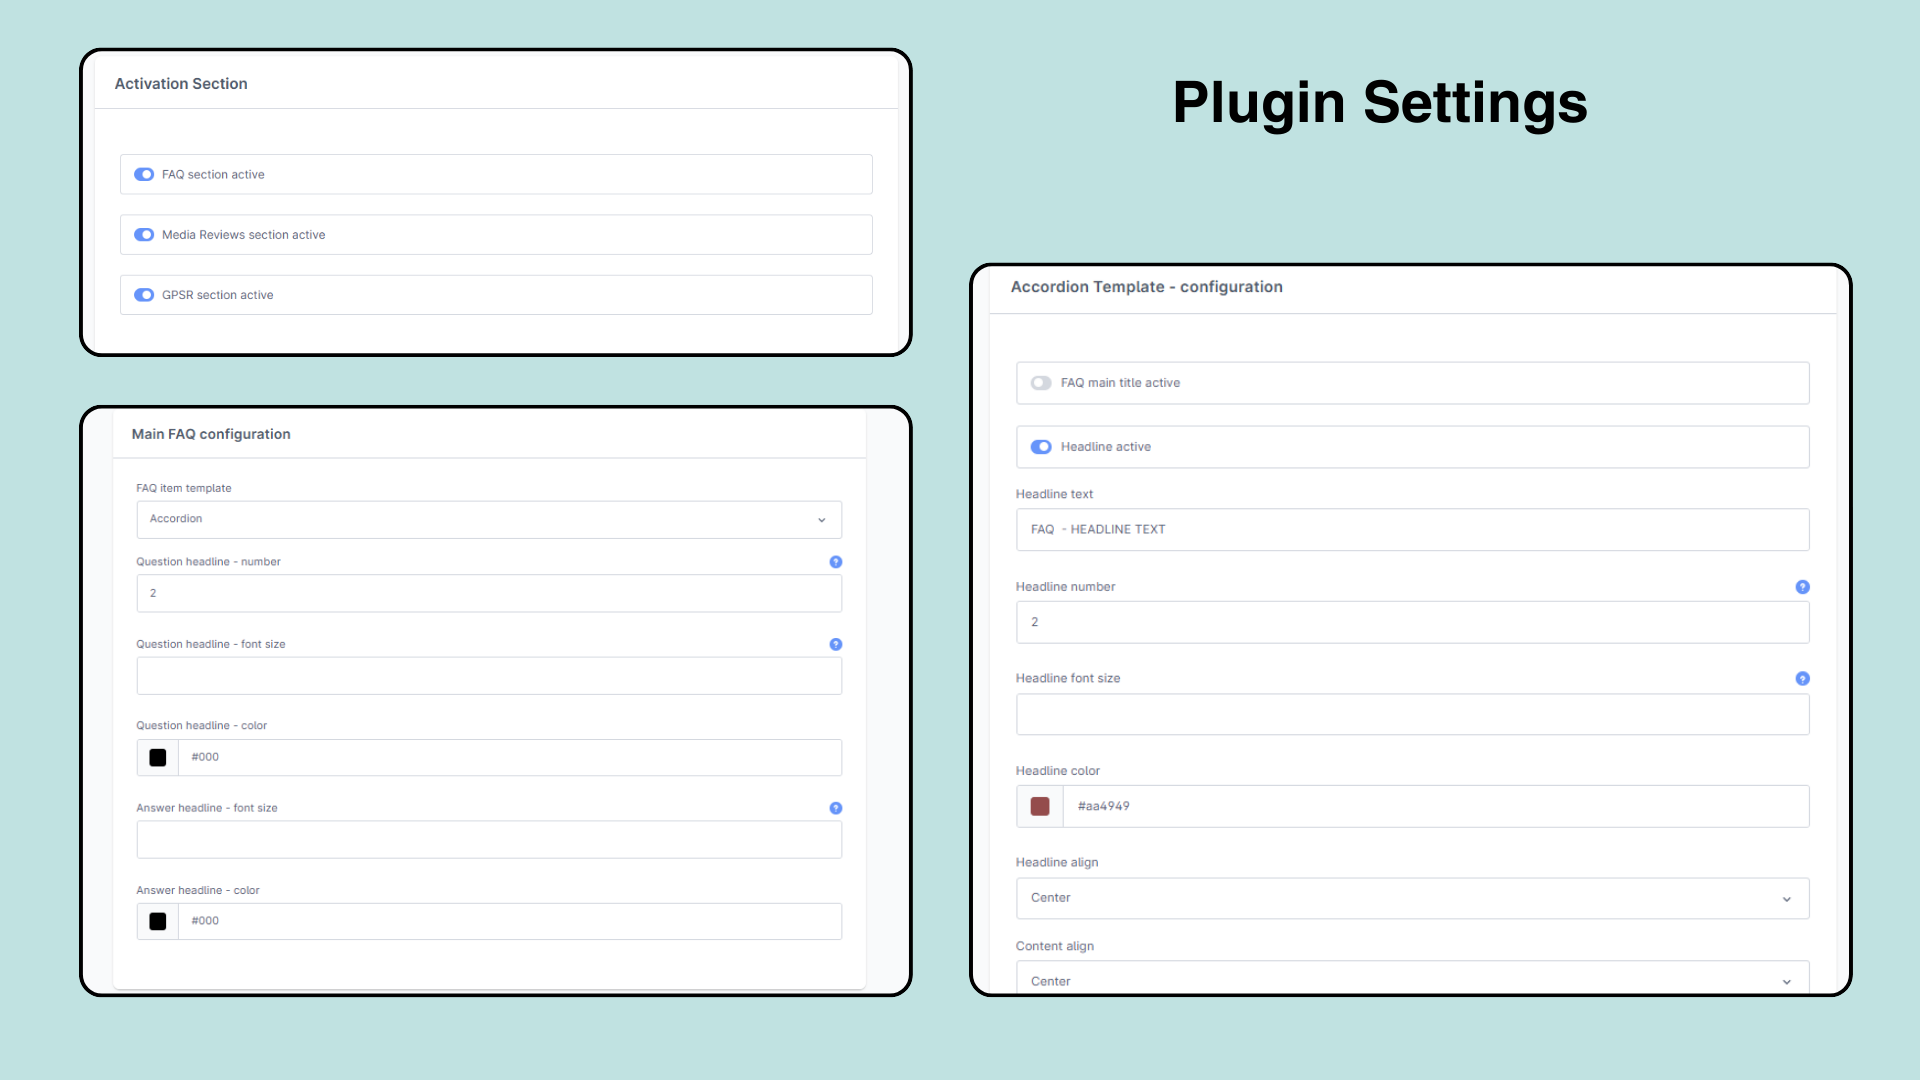
Task: Disable the Media Reviews section active toggle
Action: 144,235
